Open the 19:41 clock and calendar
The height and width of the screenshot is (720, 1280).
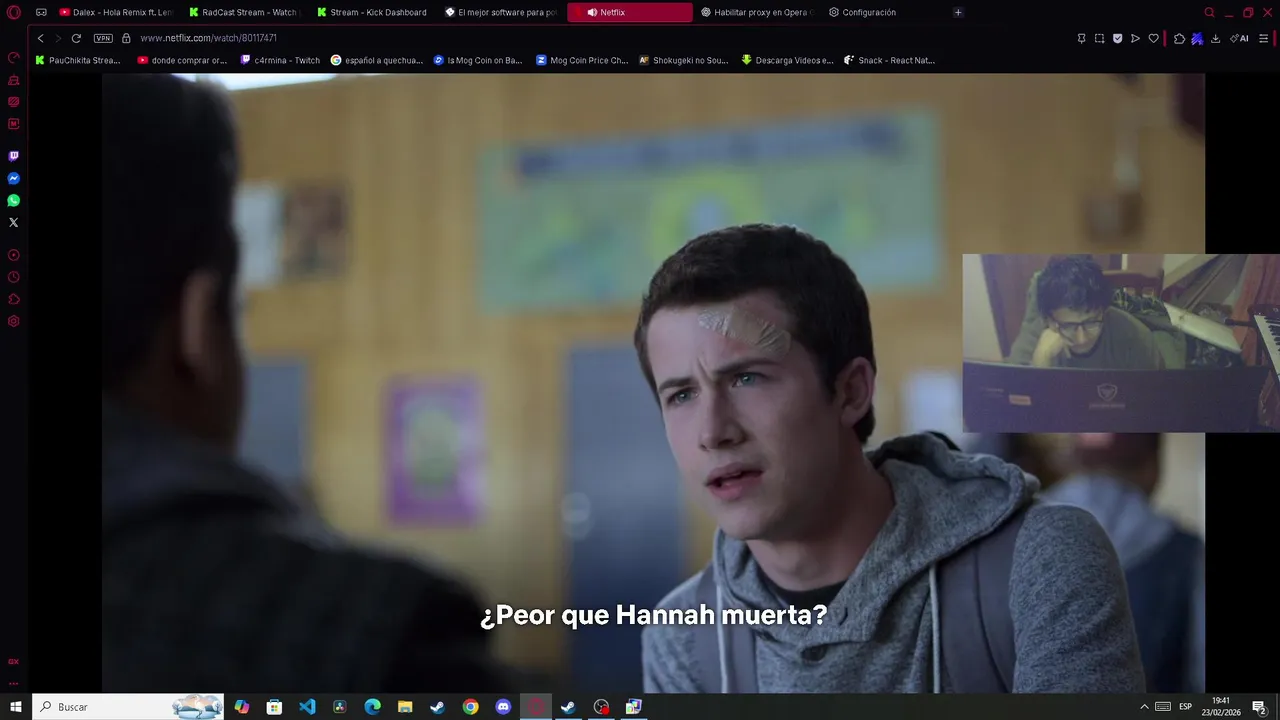click(x=1221, y=707)
